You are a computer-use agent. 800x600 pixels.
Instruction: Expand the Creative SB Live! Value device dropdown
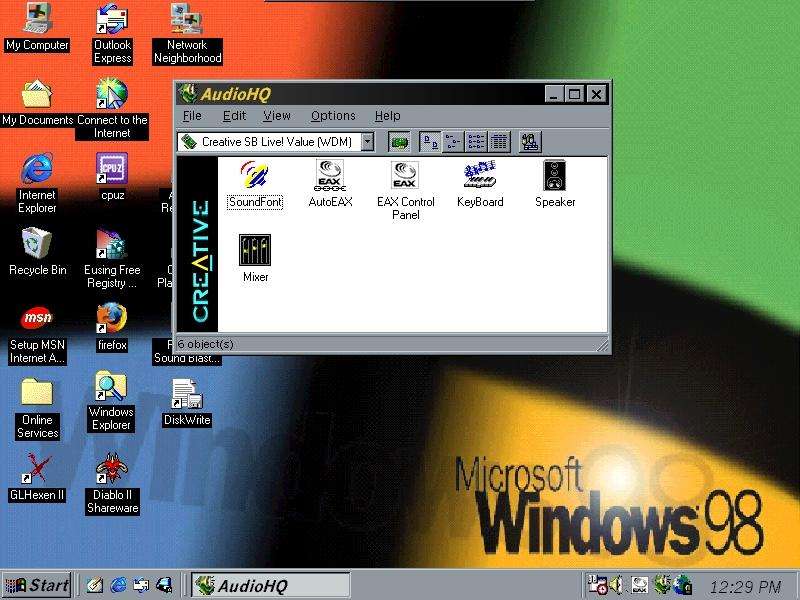pos(367,142)
